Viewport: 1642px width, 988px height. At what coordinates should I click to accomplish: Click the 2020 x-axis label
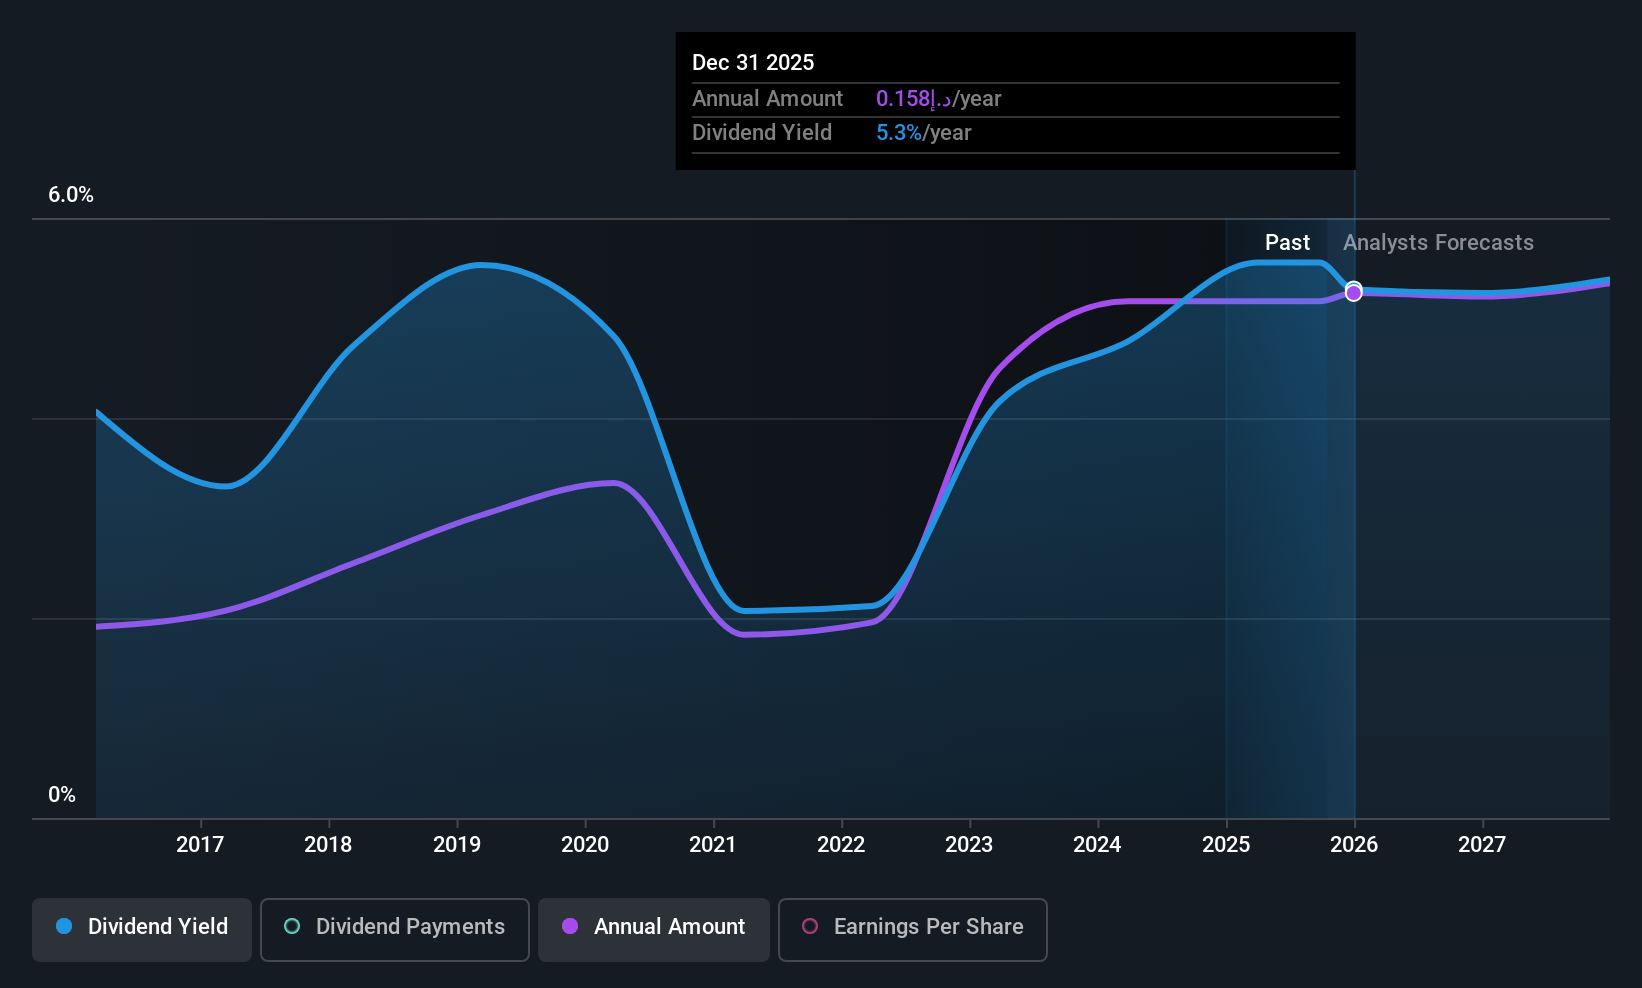tap(585, 845)
